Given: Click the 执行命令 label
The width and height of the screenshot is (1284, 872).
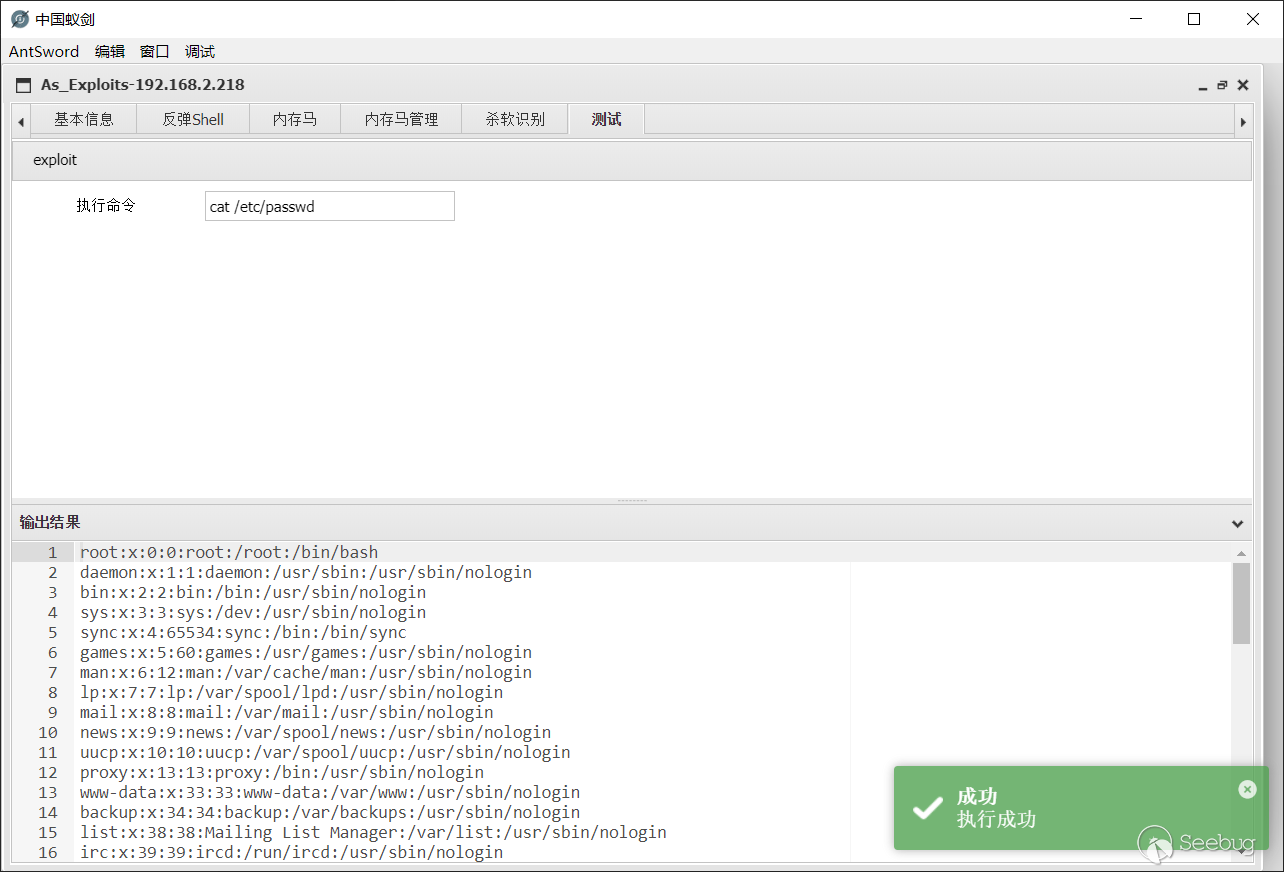Looking at the screenshot, I should coord(106,206).
